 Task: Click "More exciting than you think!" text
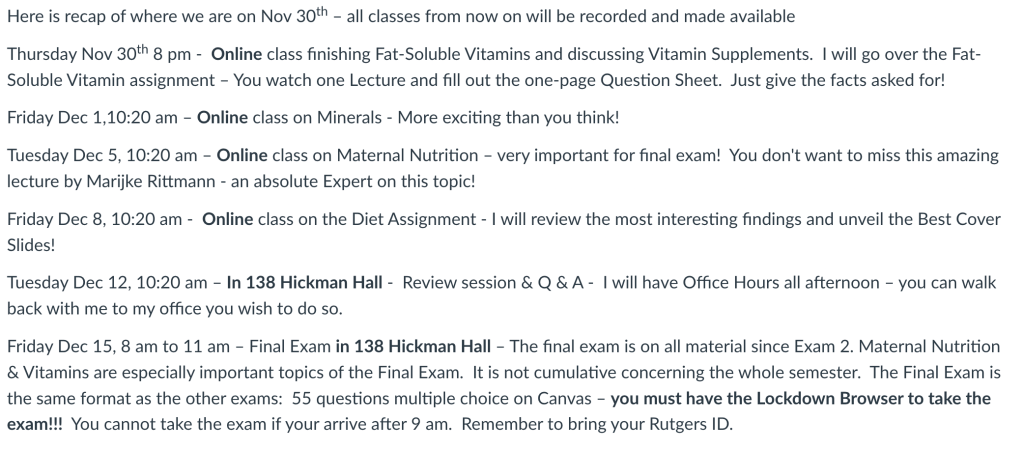tap(508, 117)
